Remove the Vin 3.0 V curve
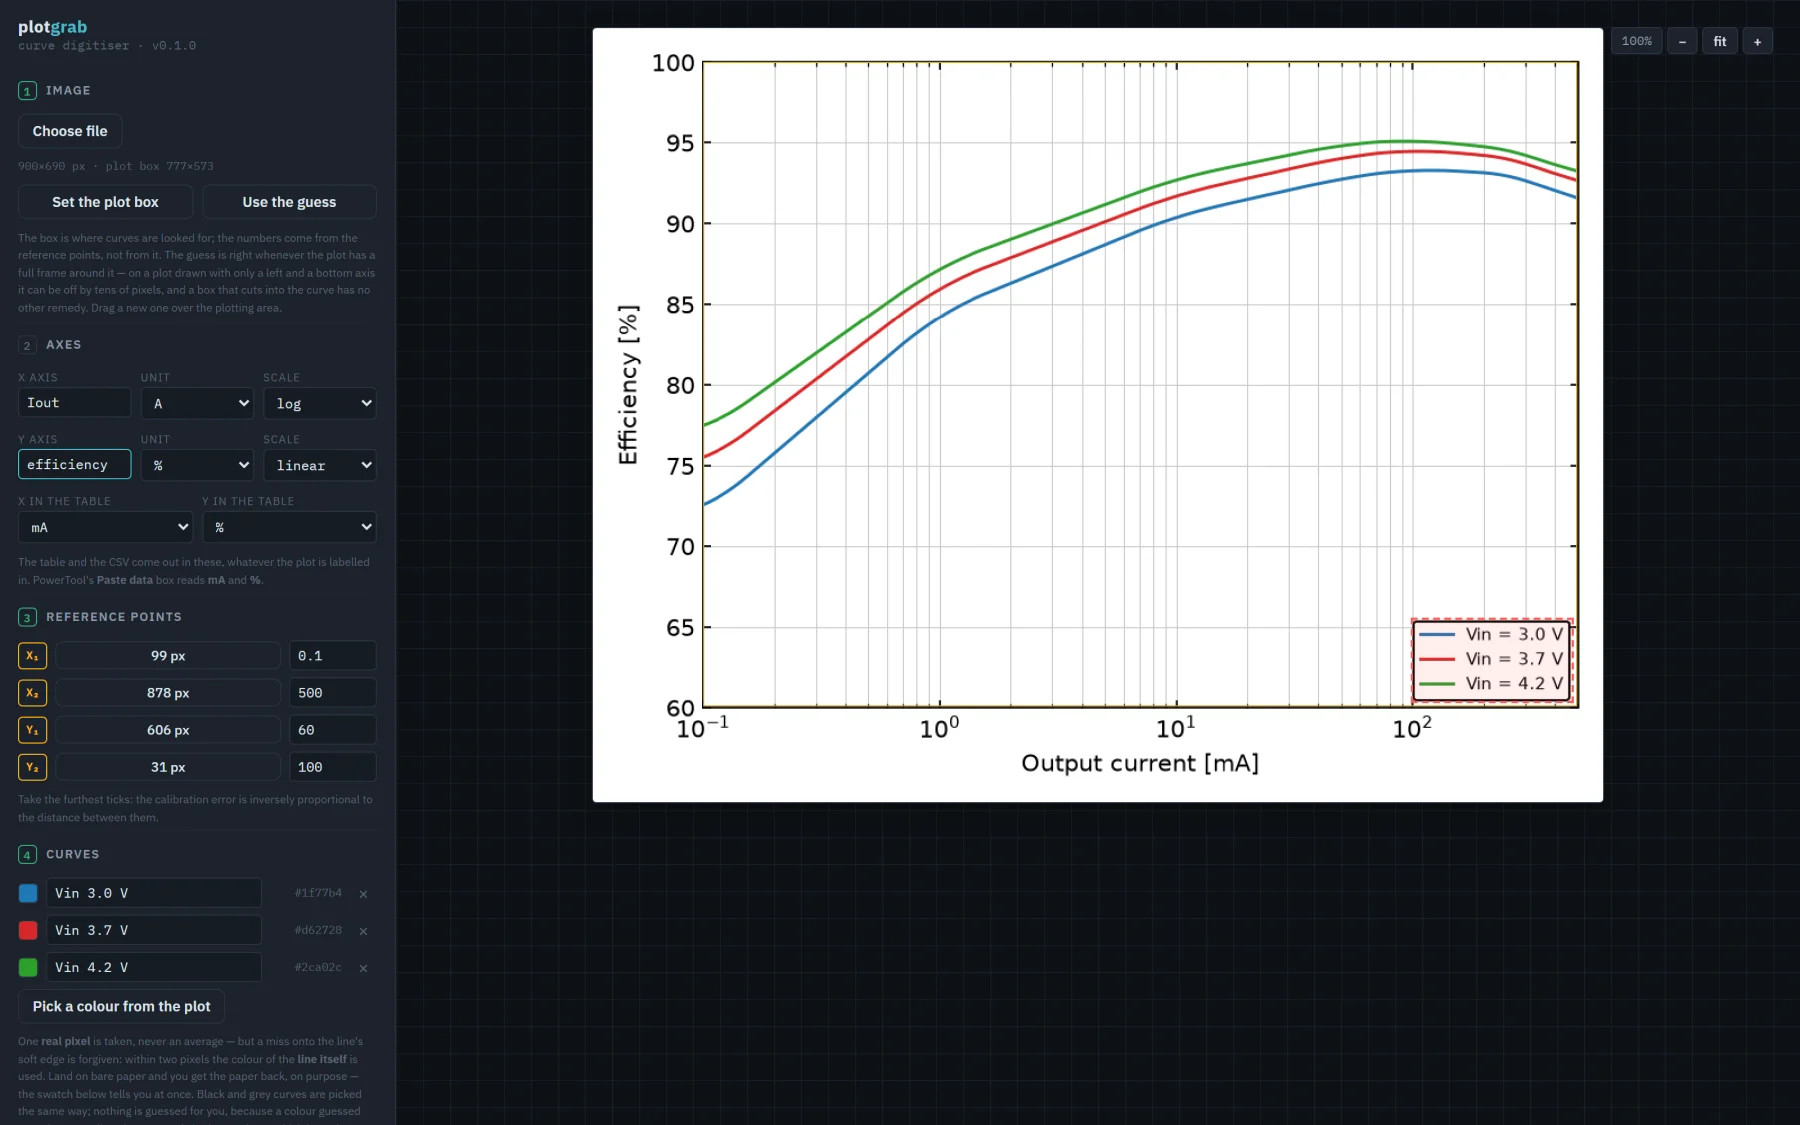The width and height of the screenshot is (1800, 1125). tap(363, 894)
